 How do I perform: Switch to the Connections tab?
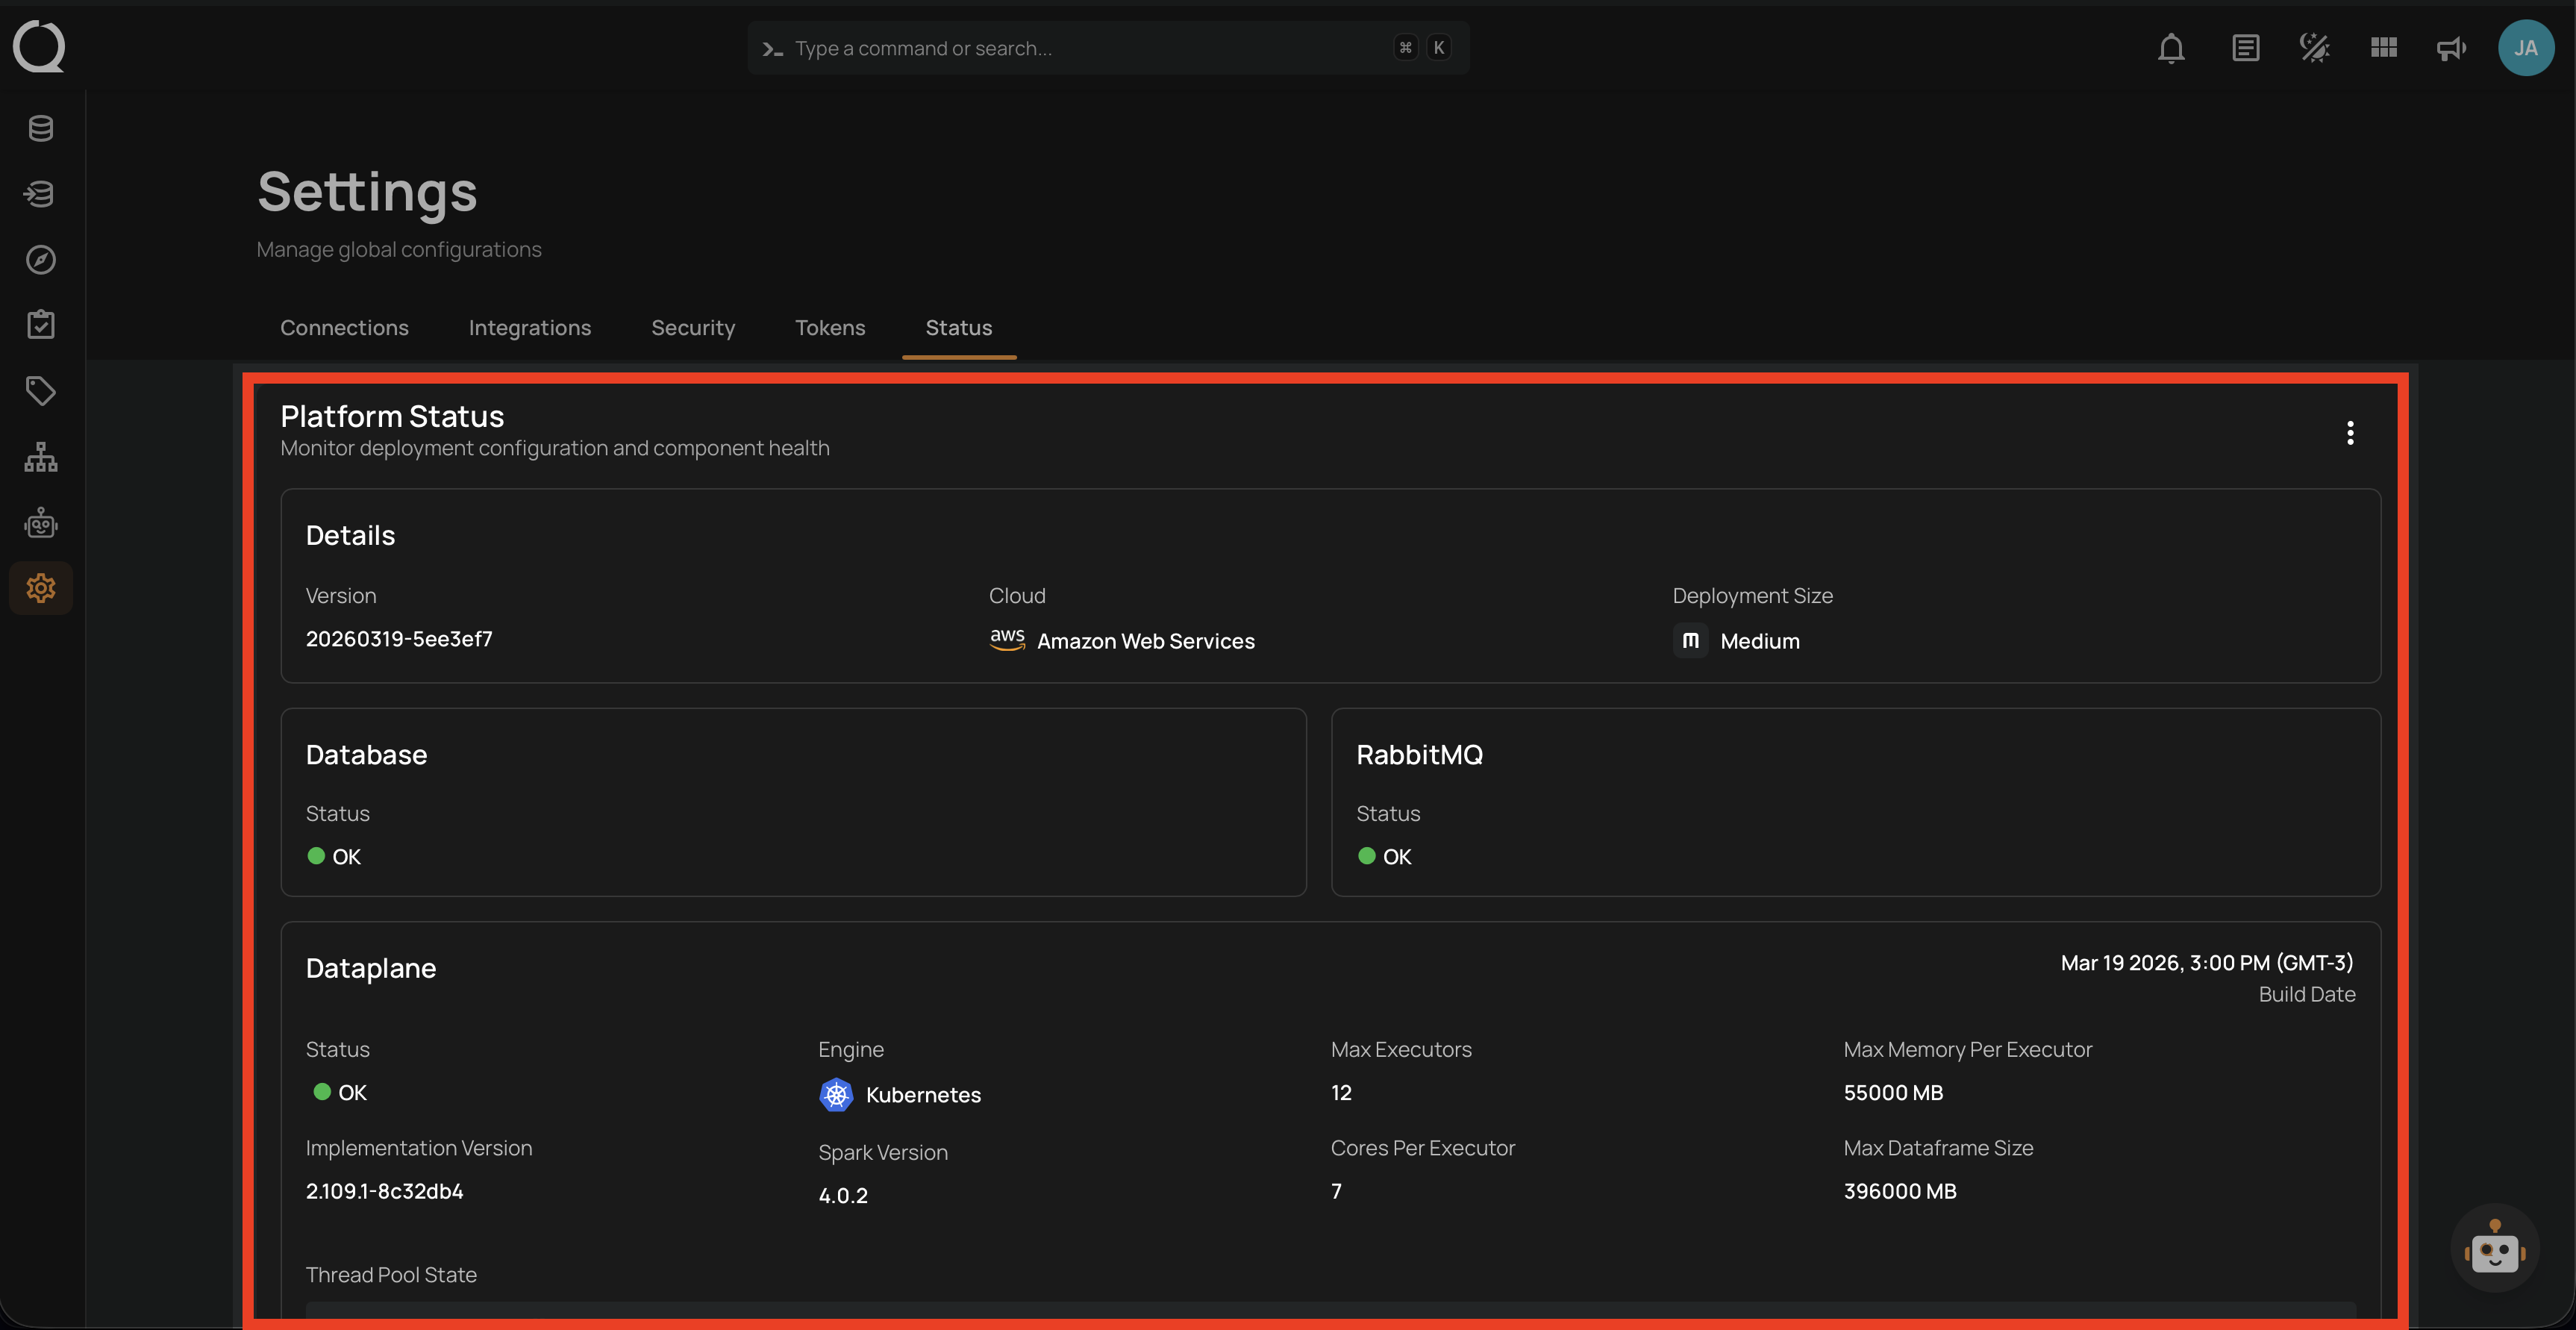click(344, 328)
